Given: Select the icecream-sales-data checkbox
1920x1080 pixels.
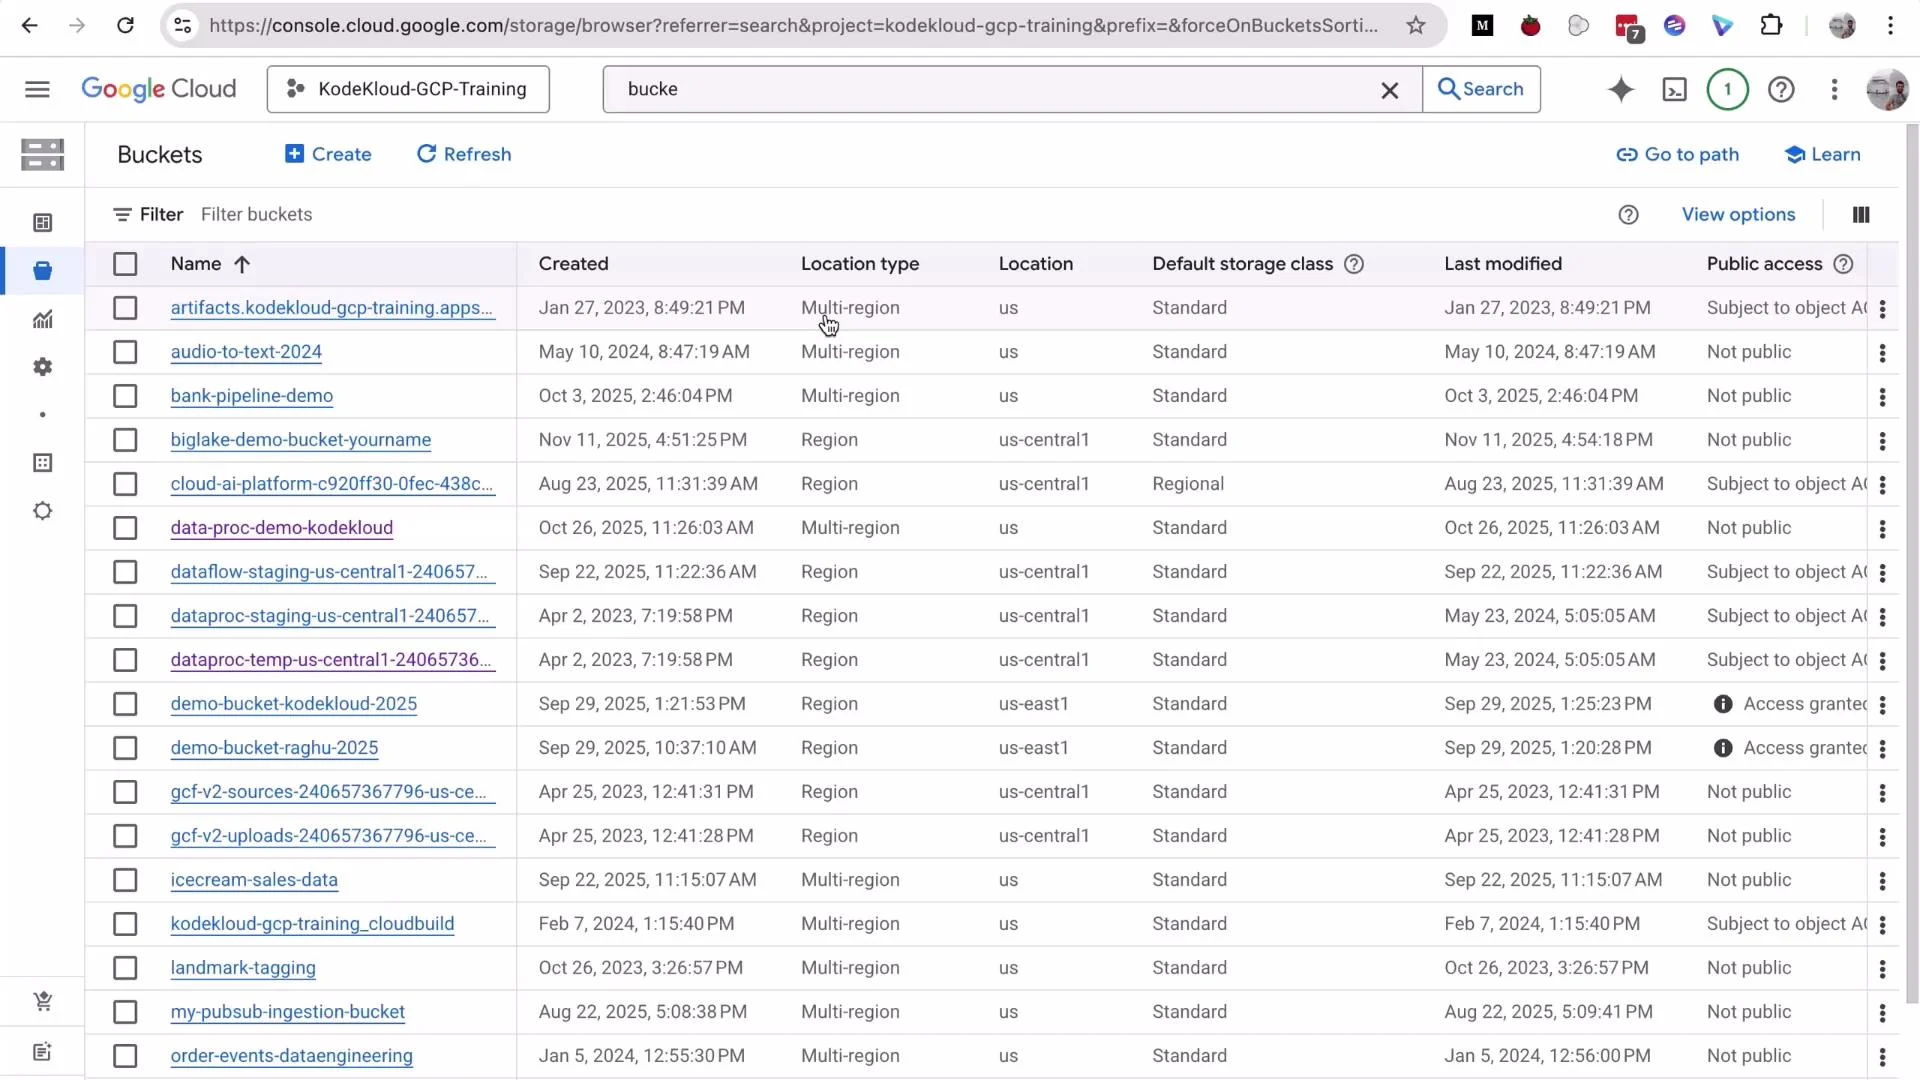Looking at the screenshot, I should coord(125,880).
